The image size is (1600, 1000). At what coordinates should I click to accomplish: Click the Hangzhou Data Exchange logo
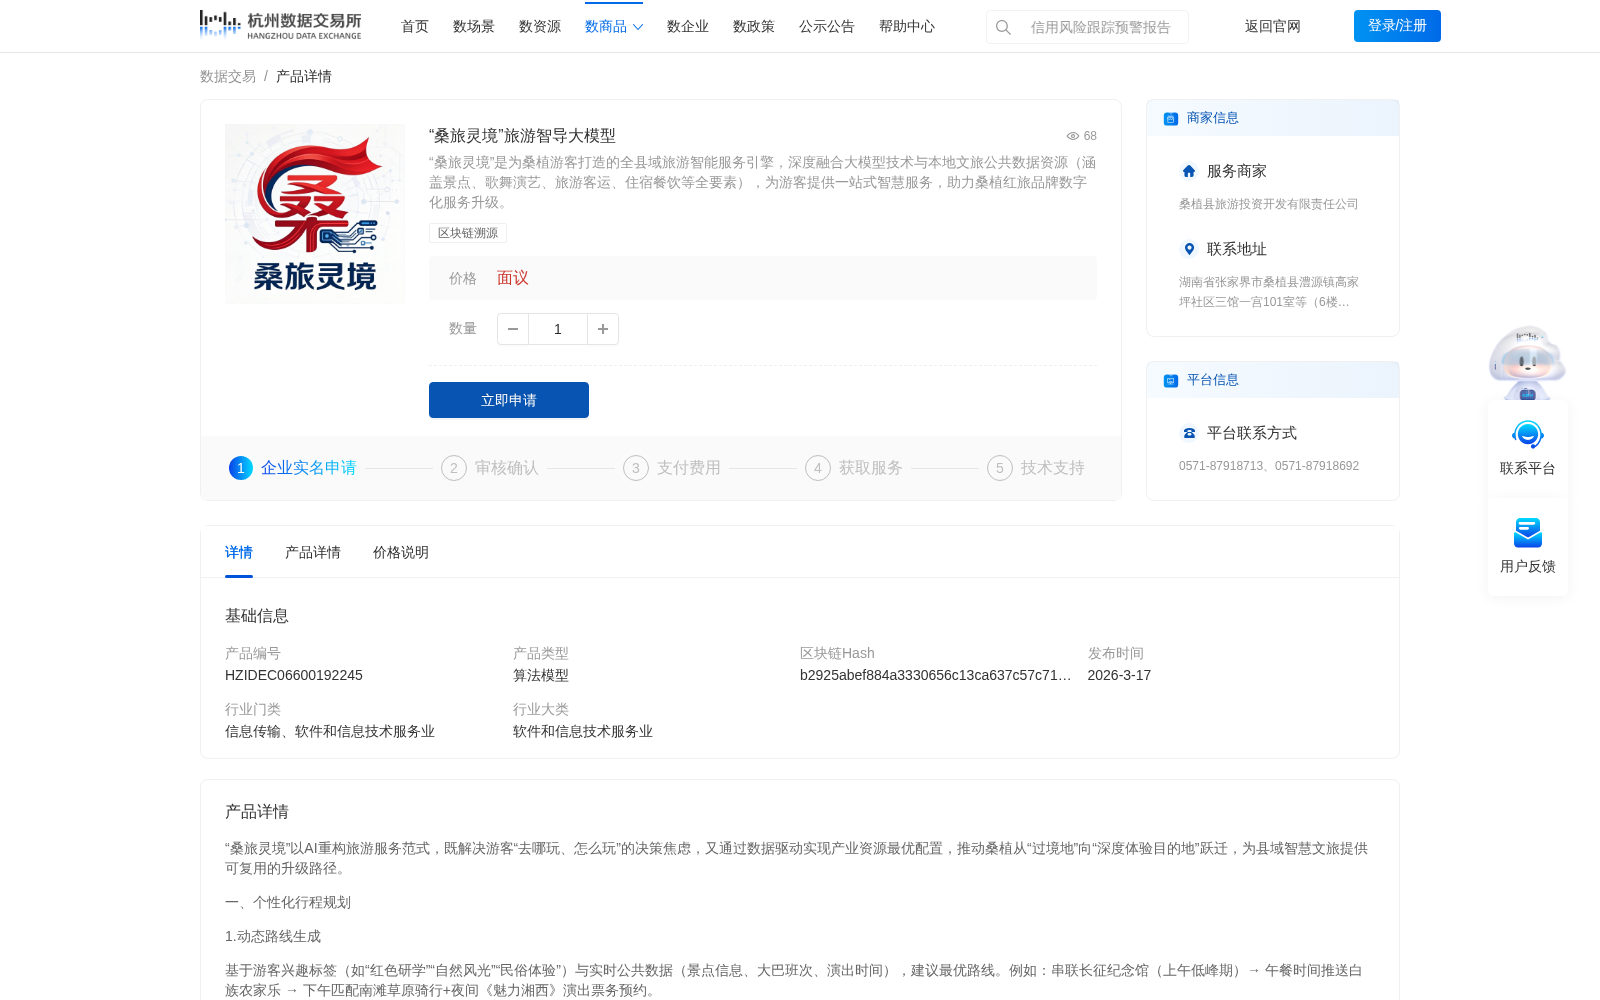pos(280,25)
